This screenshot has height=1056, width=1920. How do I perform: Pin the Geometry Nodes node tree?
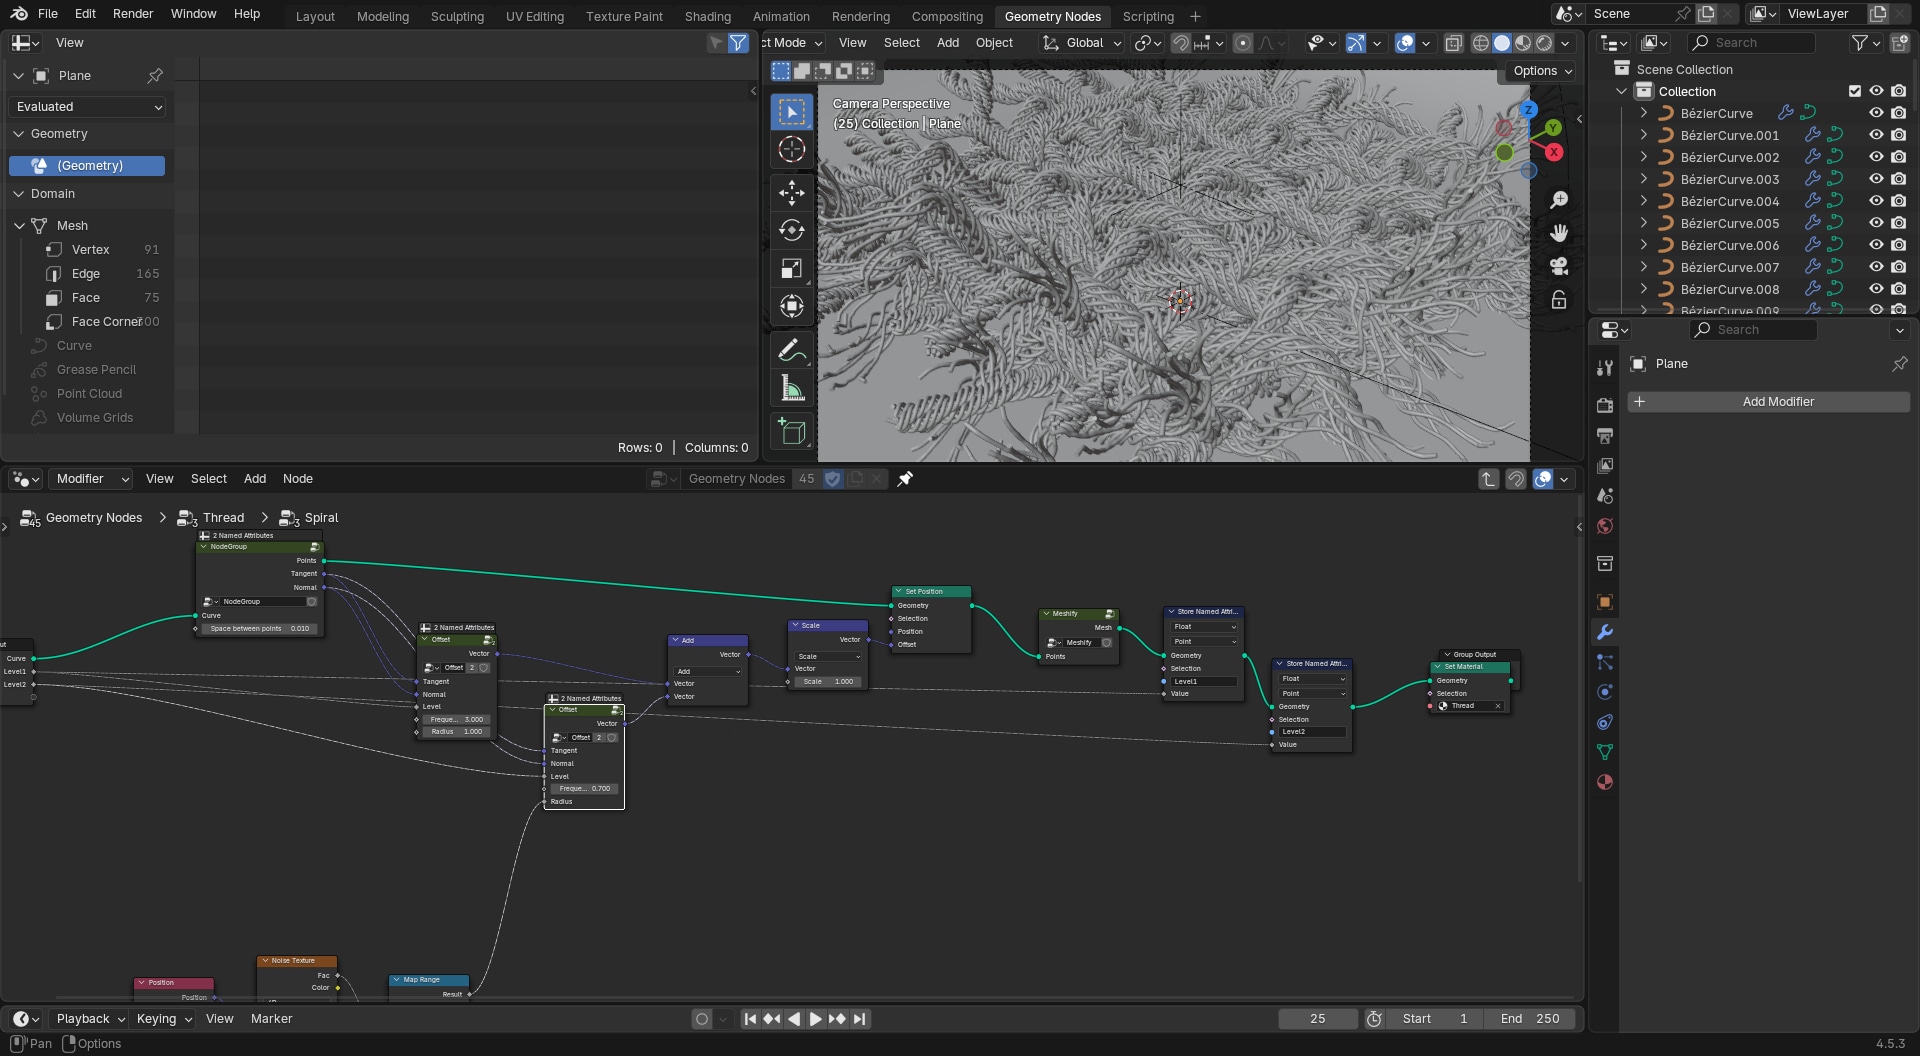pyautogui.click(x=905, y=479)
